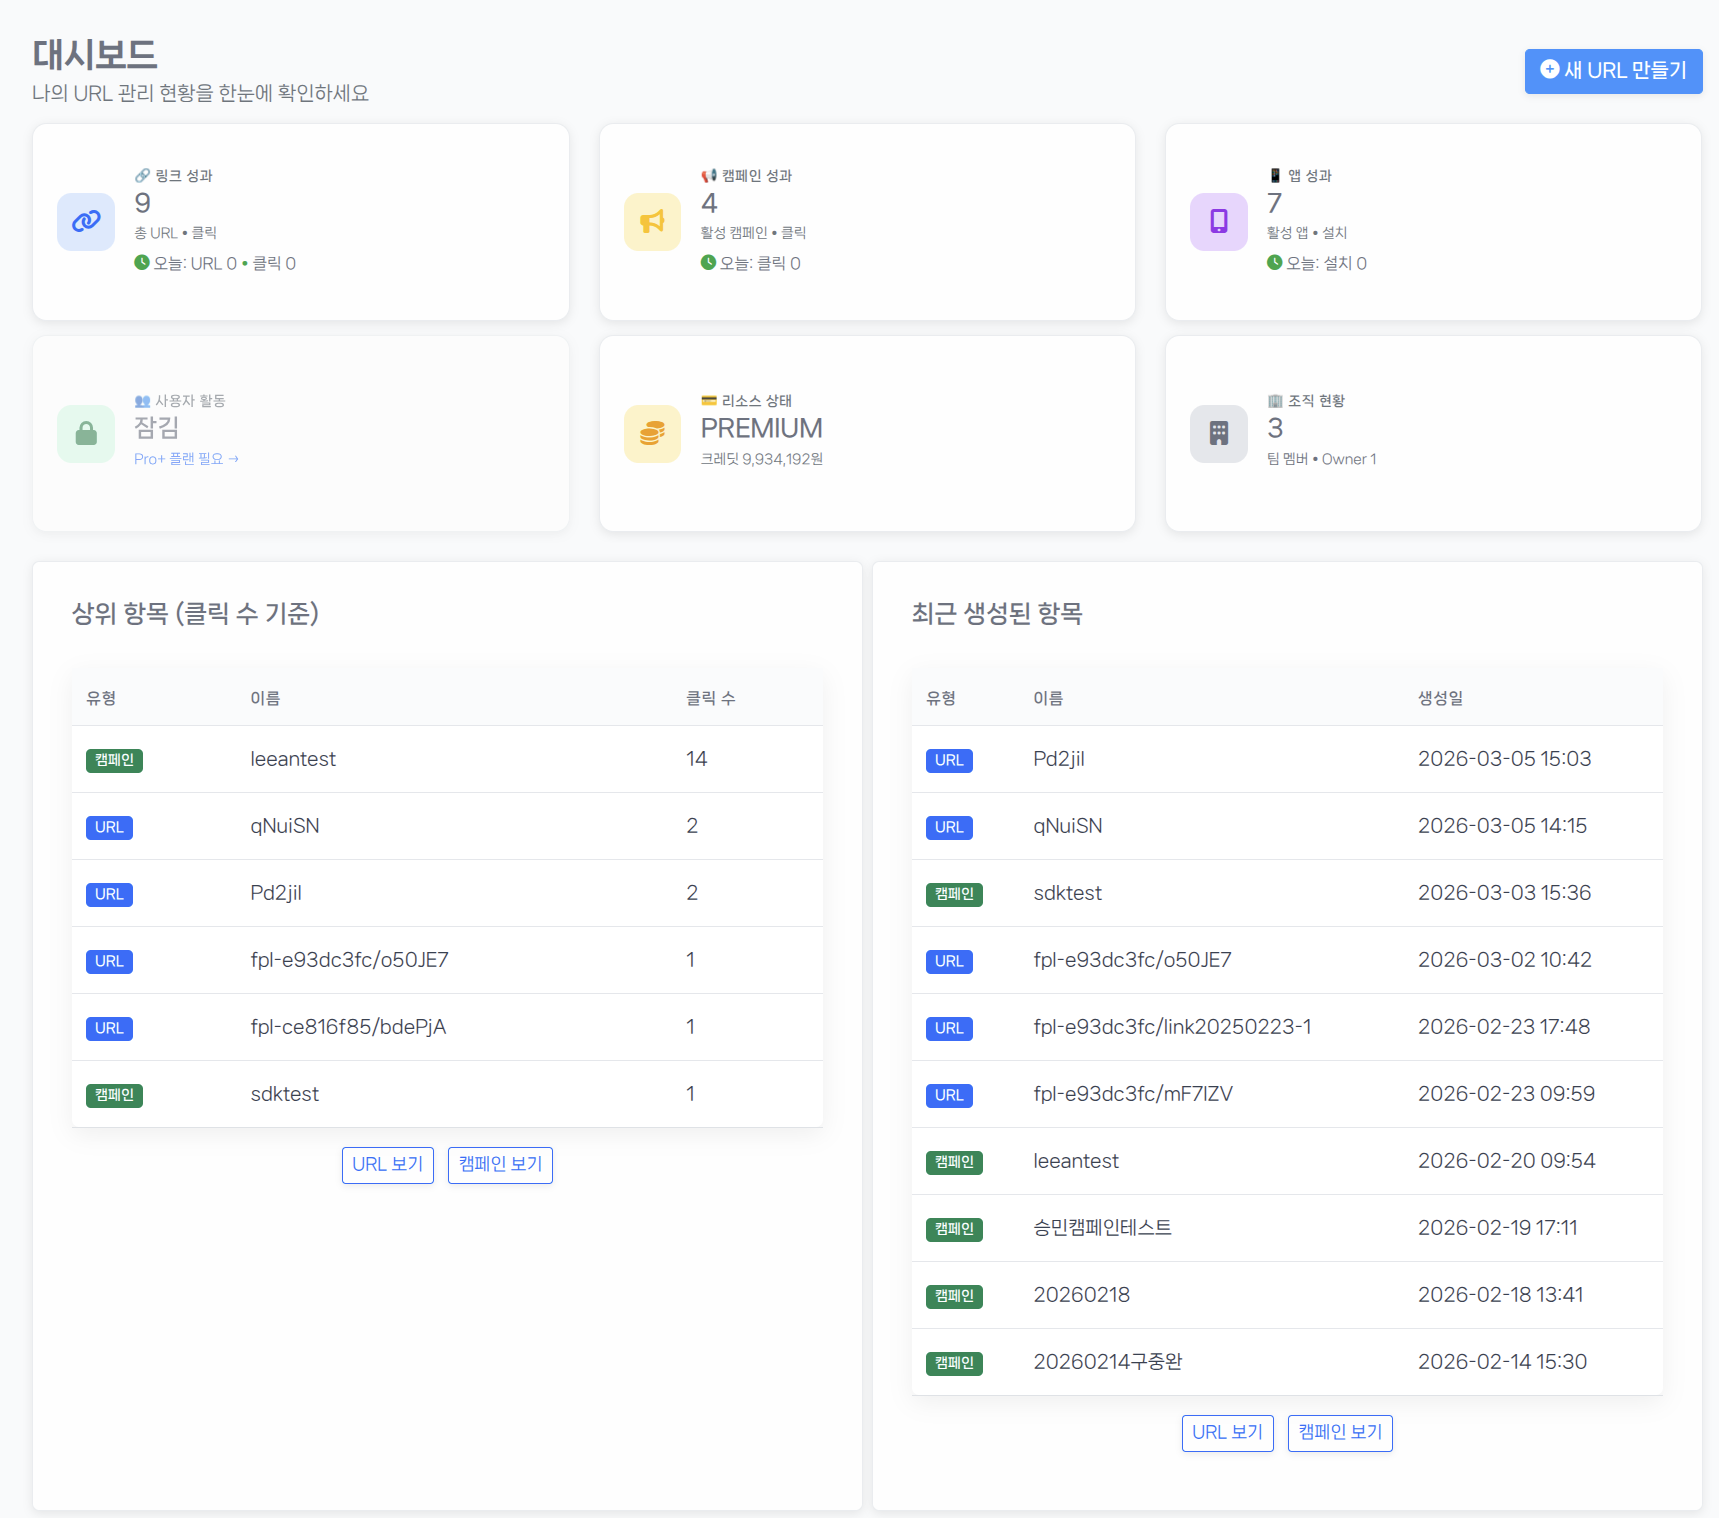The image size is (1719, 1518).
Task: Click the PREMIUM resource status card
Action: (866, 433)
